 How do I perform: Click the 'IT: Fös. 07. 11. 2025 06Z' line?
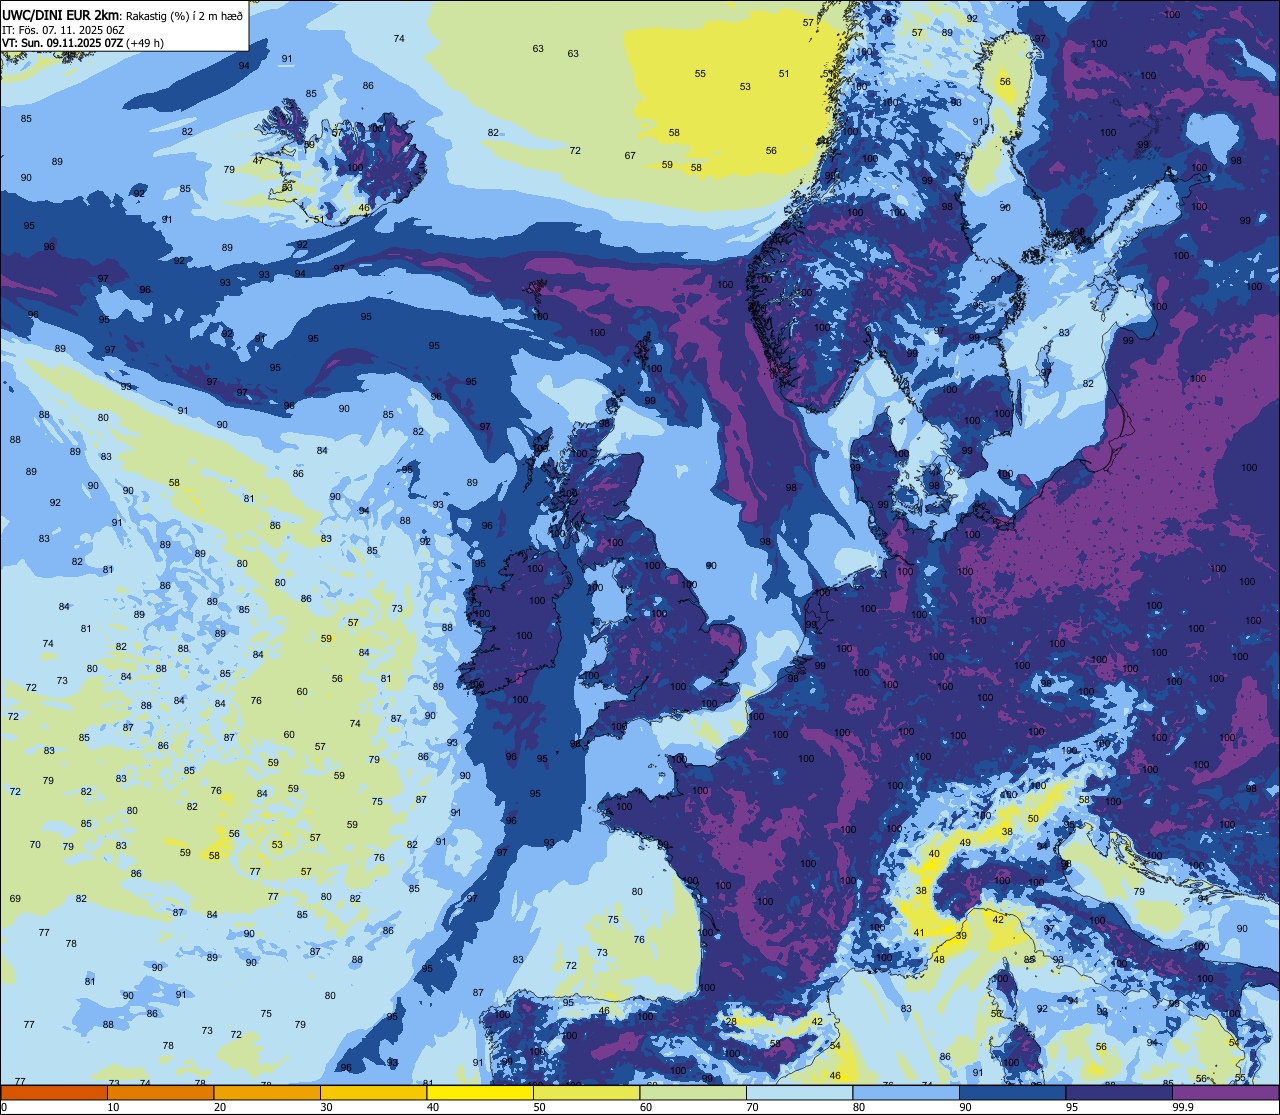(x=63, y=29)
